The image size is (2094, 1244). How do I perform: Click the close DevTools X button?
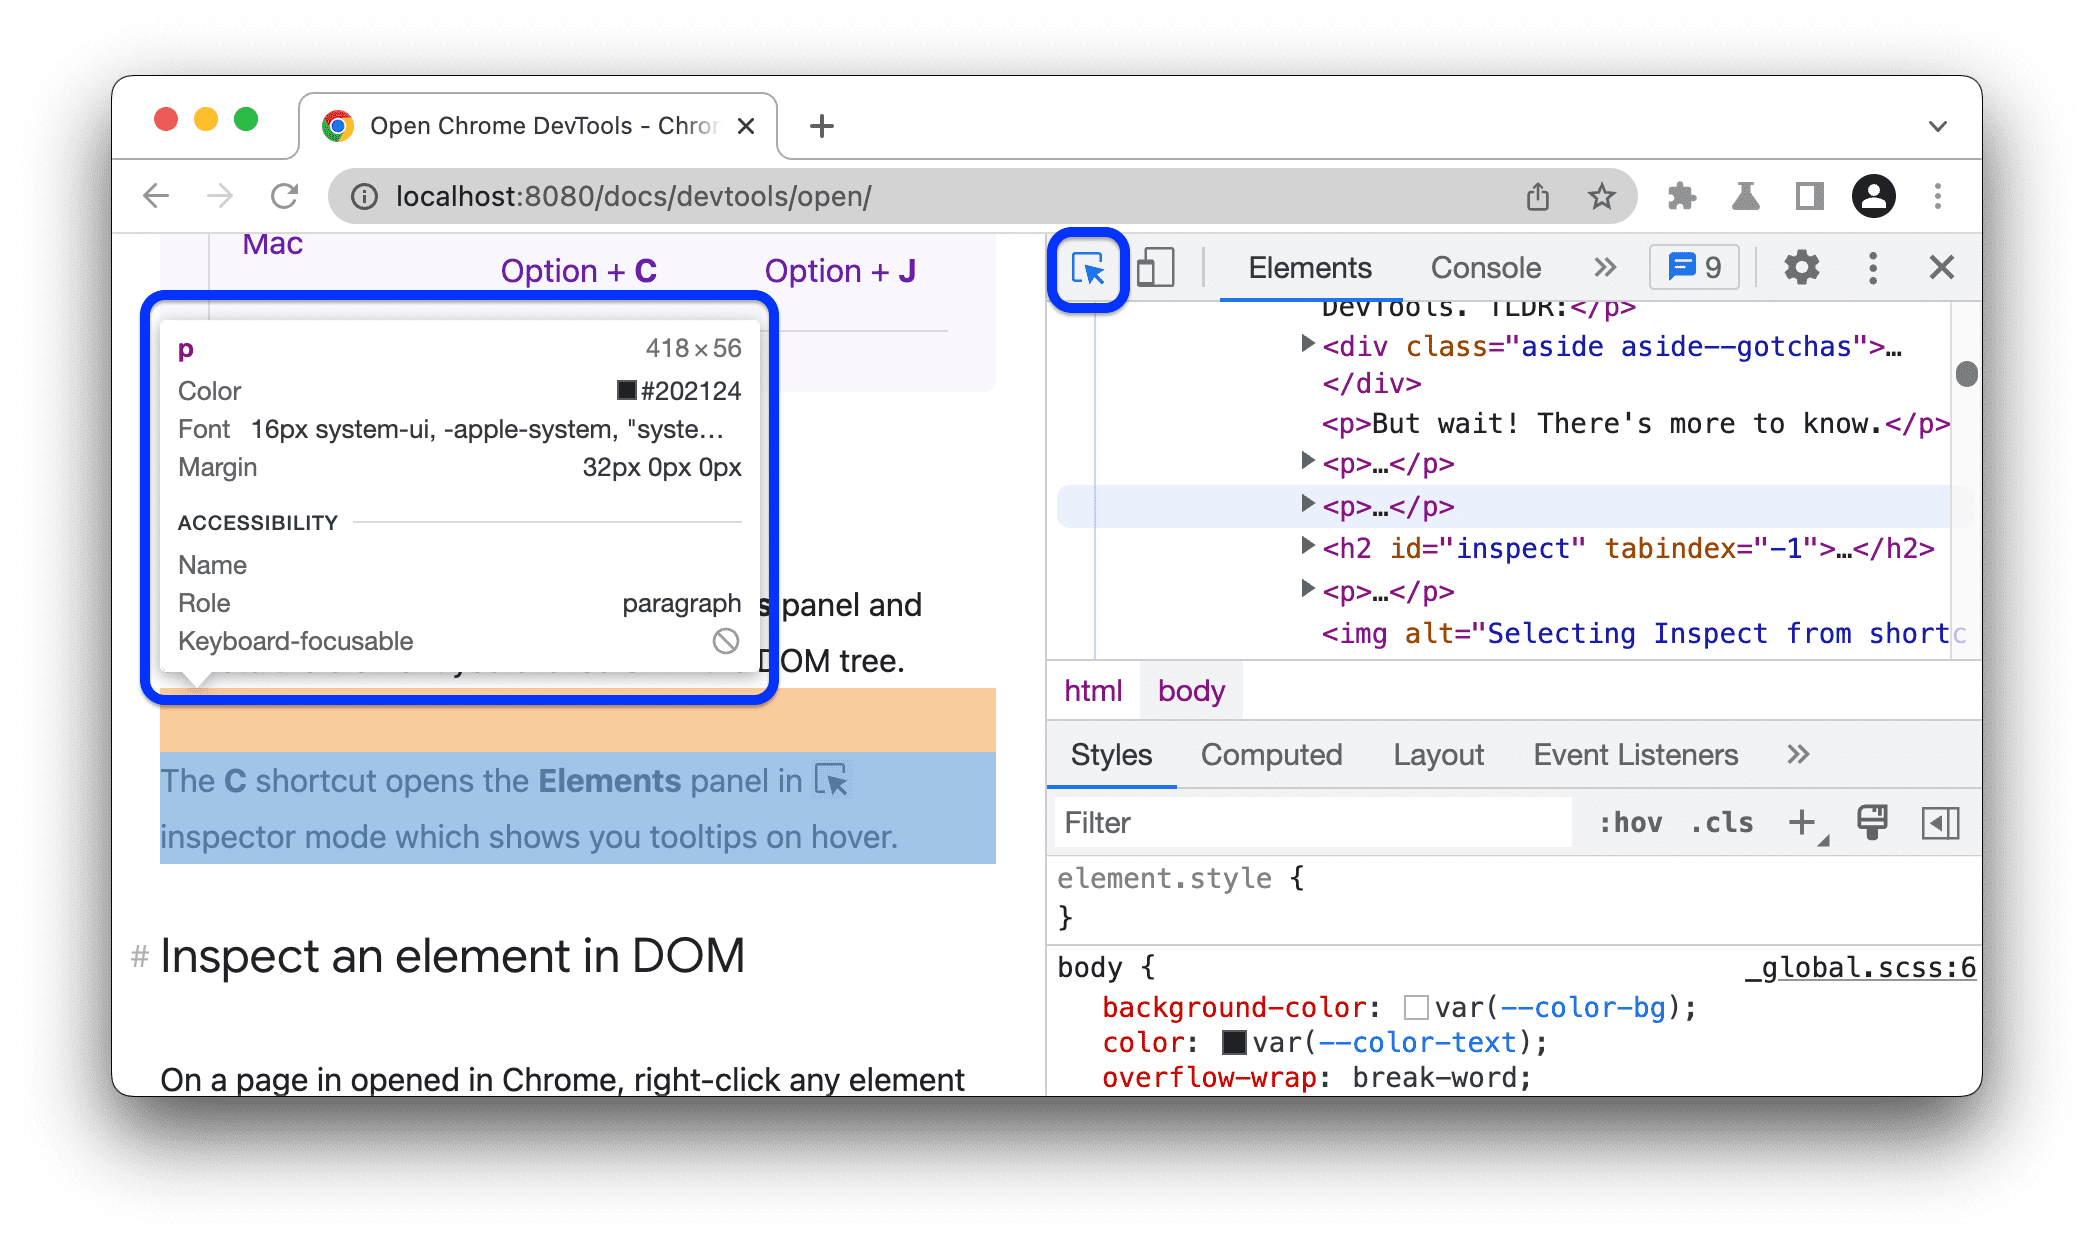pos(1941,268)
